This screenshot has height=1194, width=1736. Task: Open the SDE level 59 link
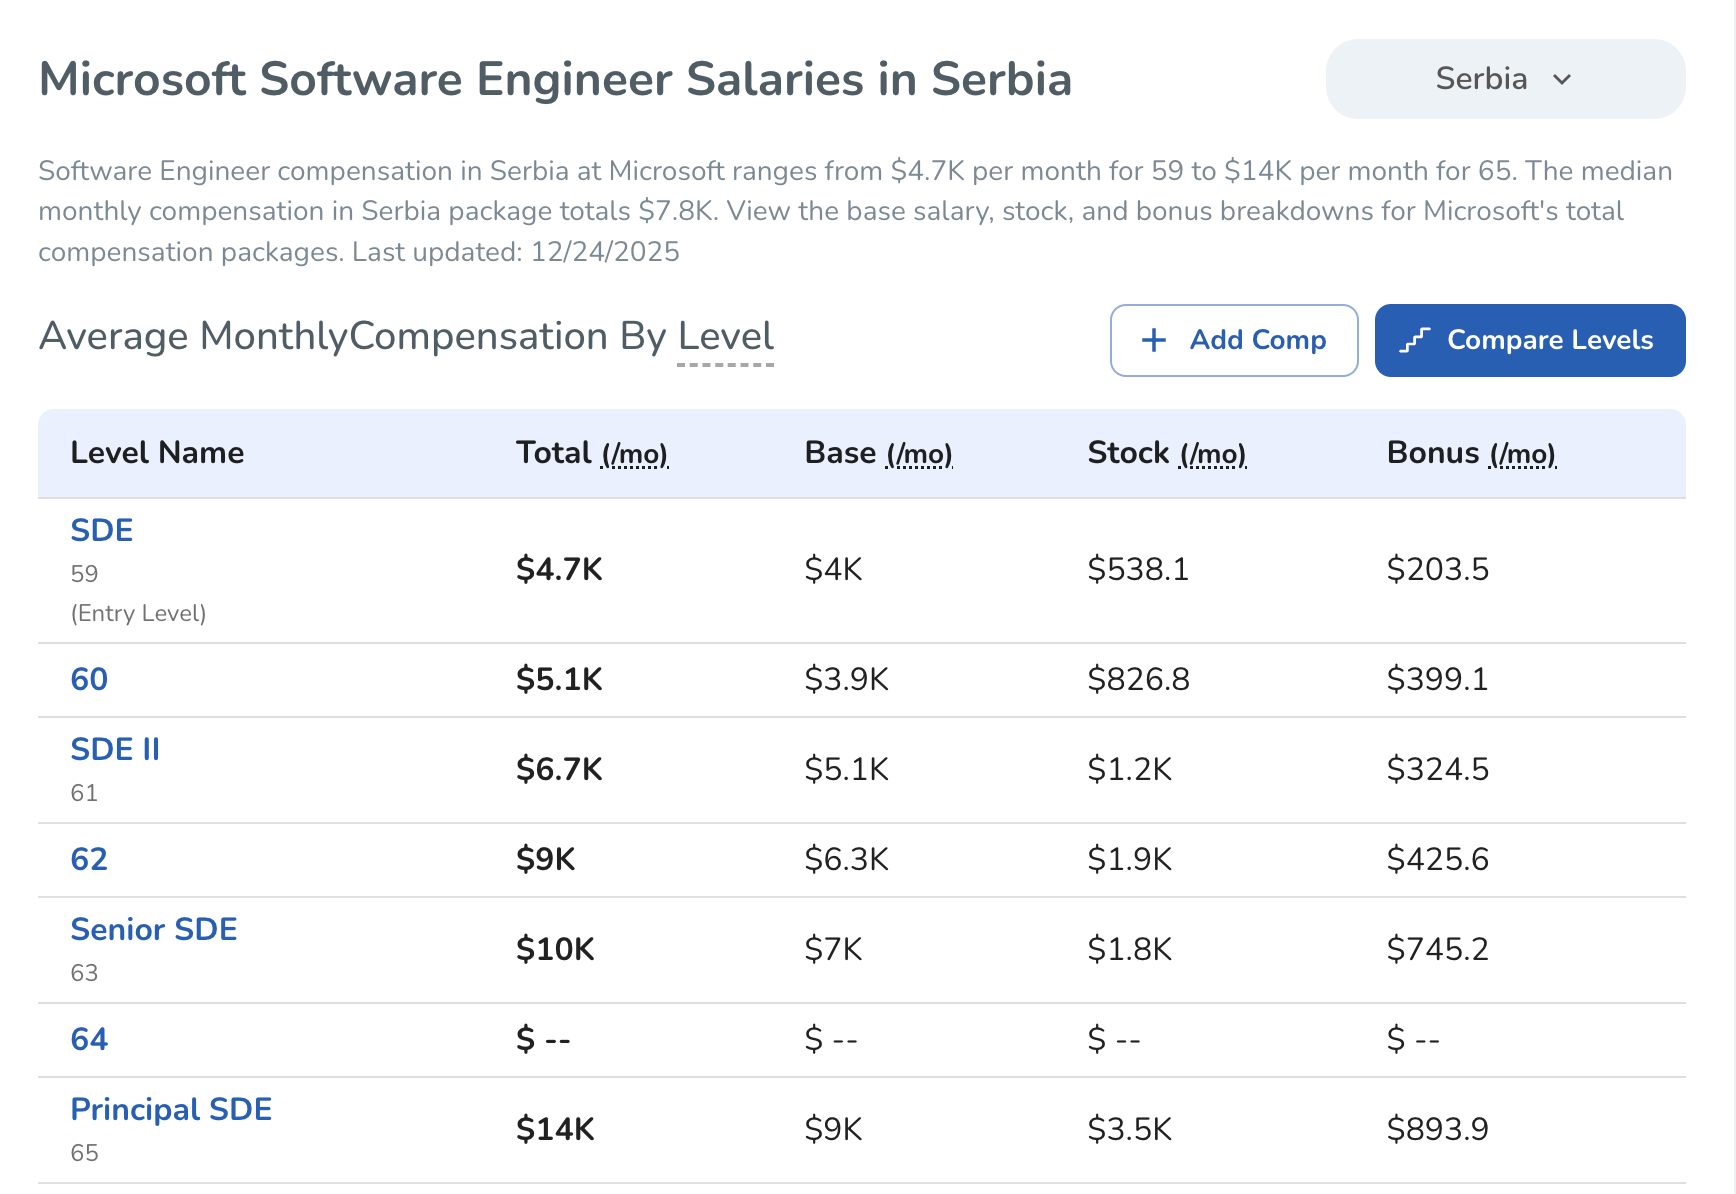click(101, 530)
